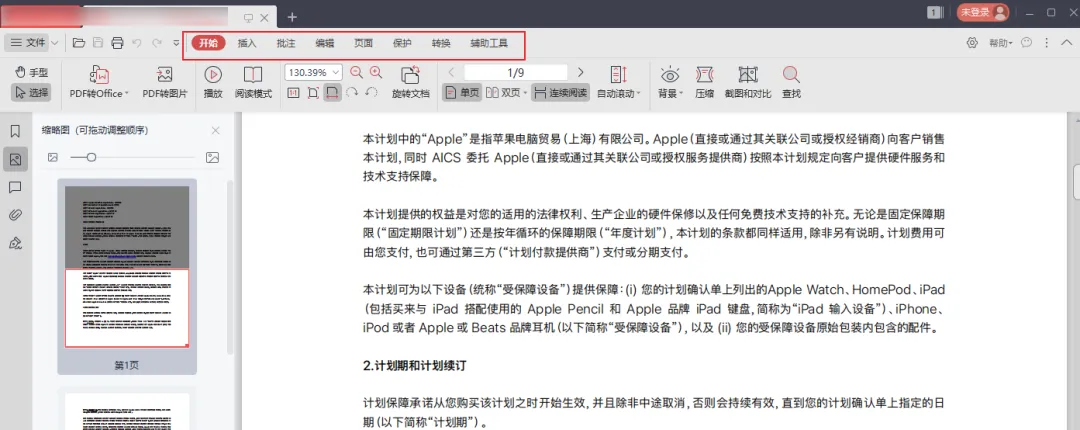The image size is (1080, 430).
Task: Expand the arrow next to 文件
Action: [54, 43]
